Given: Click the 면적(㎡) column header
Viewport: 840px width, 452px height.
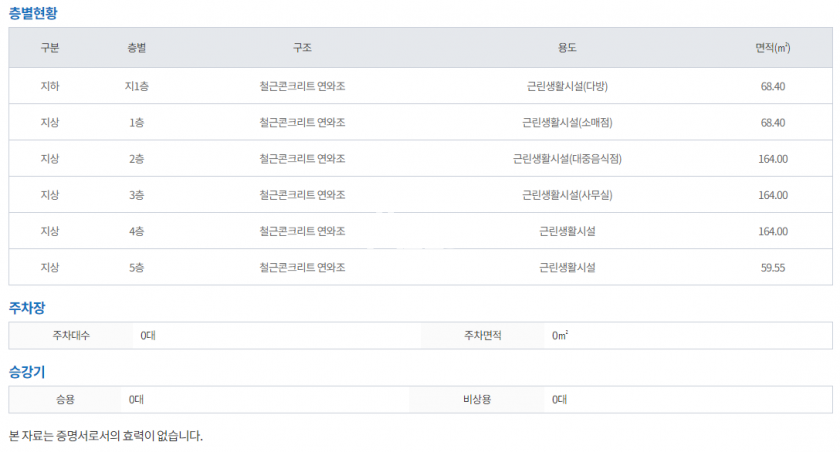Looking at the screenshot, I should [773, 48].
